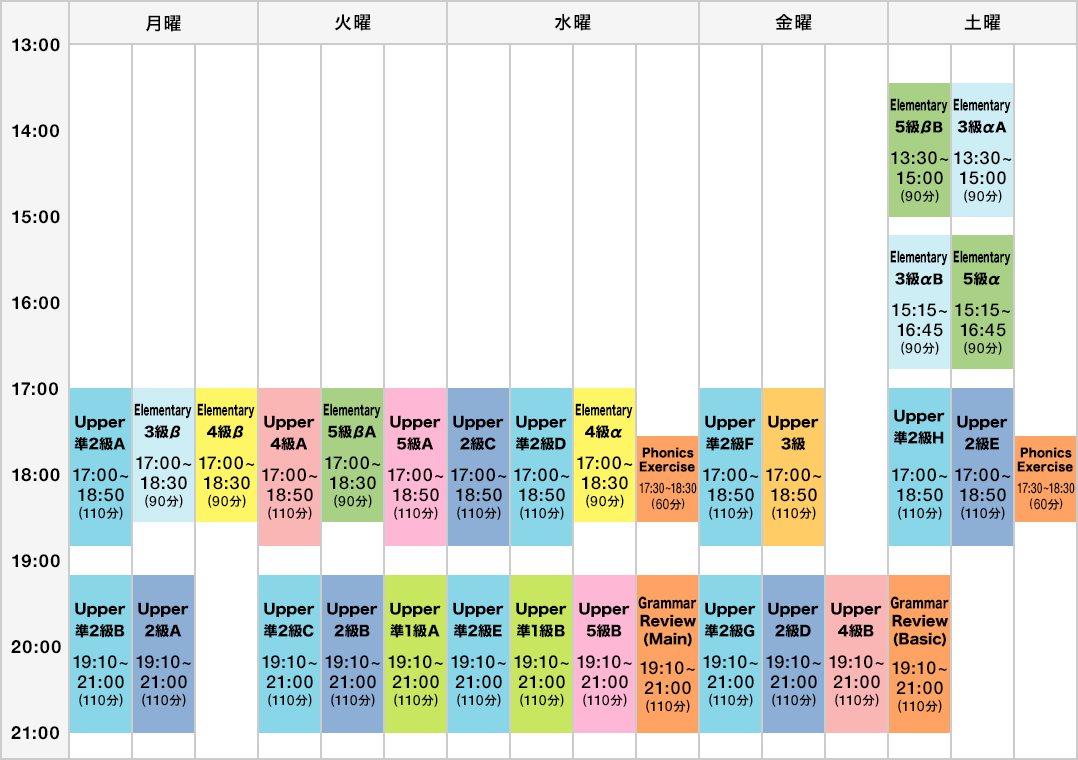The height and width of the screenshot is (760, 1078).
Task: Open the Elementary 3級αB class block
Action: click(x=919, y=302)
